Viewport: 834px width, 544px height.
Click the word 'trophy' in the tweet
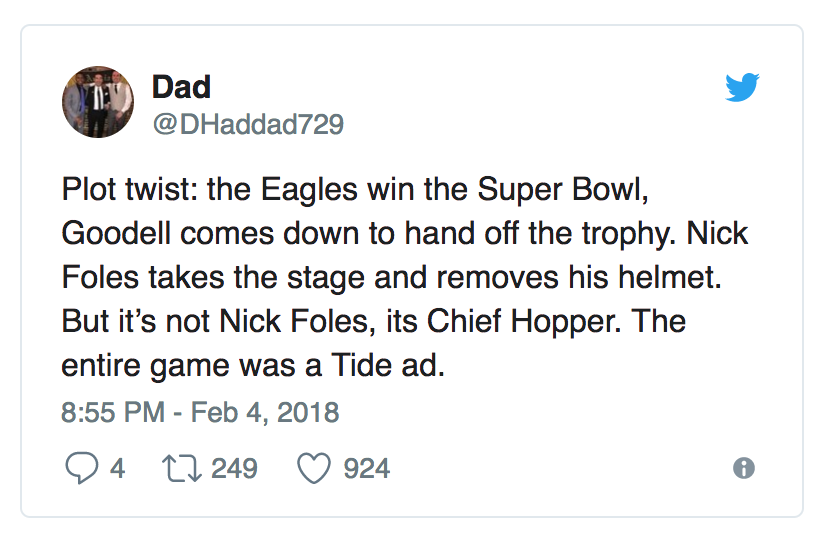pos(628,235)
